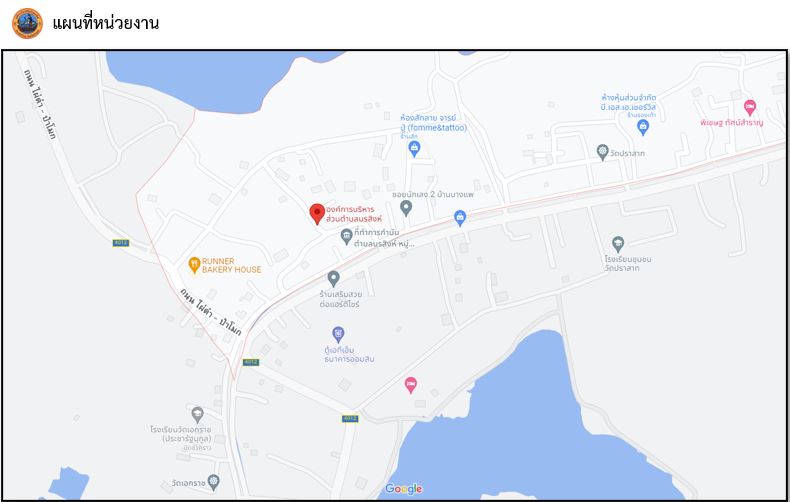
Task: Open the วัดเอกราช temple marker
Action: [x=214, y=482]
